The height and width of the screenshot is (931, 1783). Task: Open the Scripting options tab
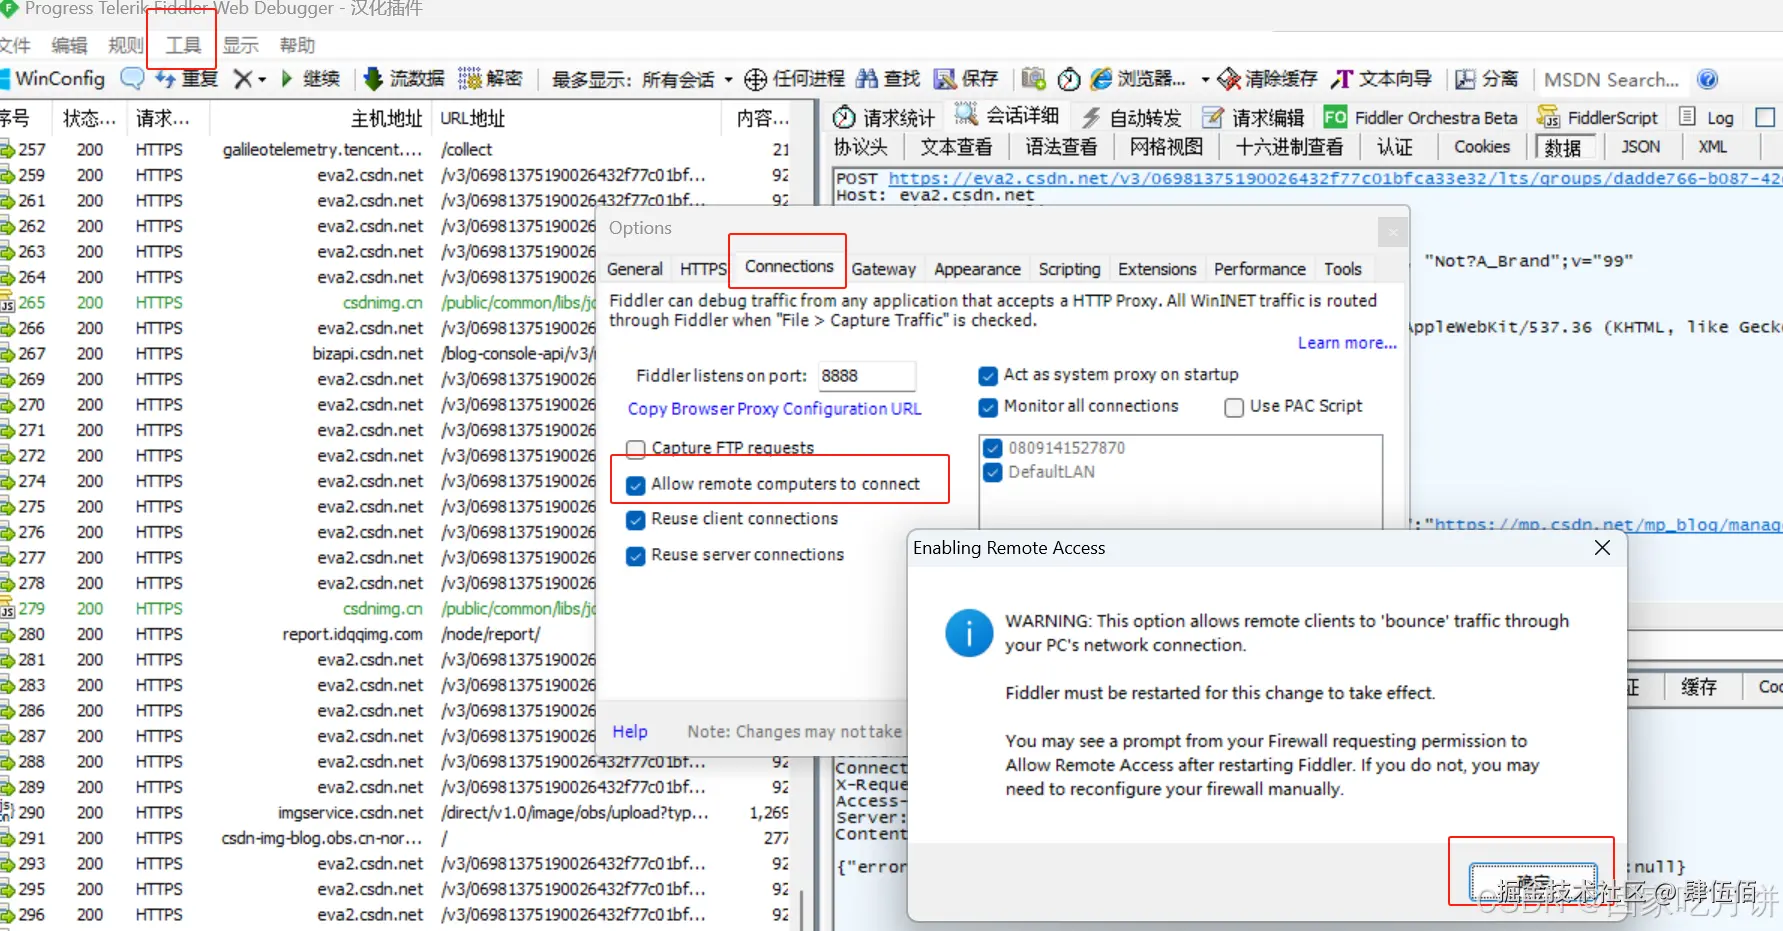click(1069, 269)
